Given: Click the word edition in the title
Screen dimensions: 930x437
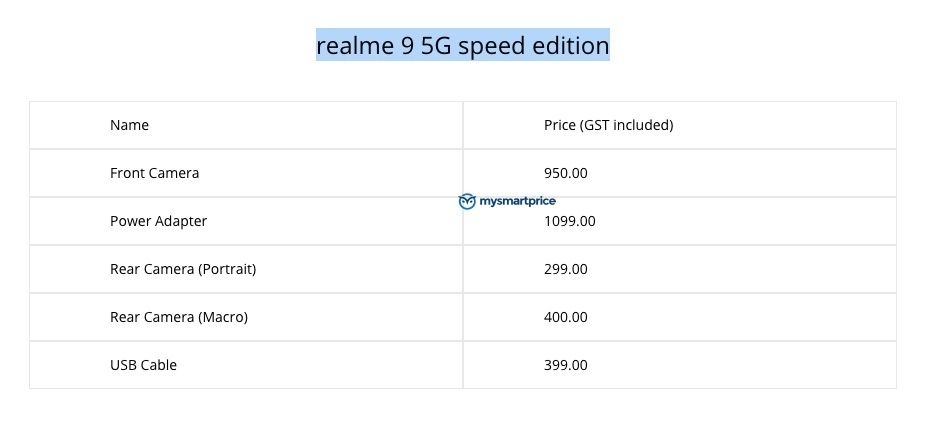Looking at the screenshot, I should 571,46.
